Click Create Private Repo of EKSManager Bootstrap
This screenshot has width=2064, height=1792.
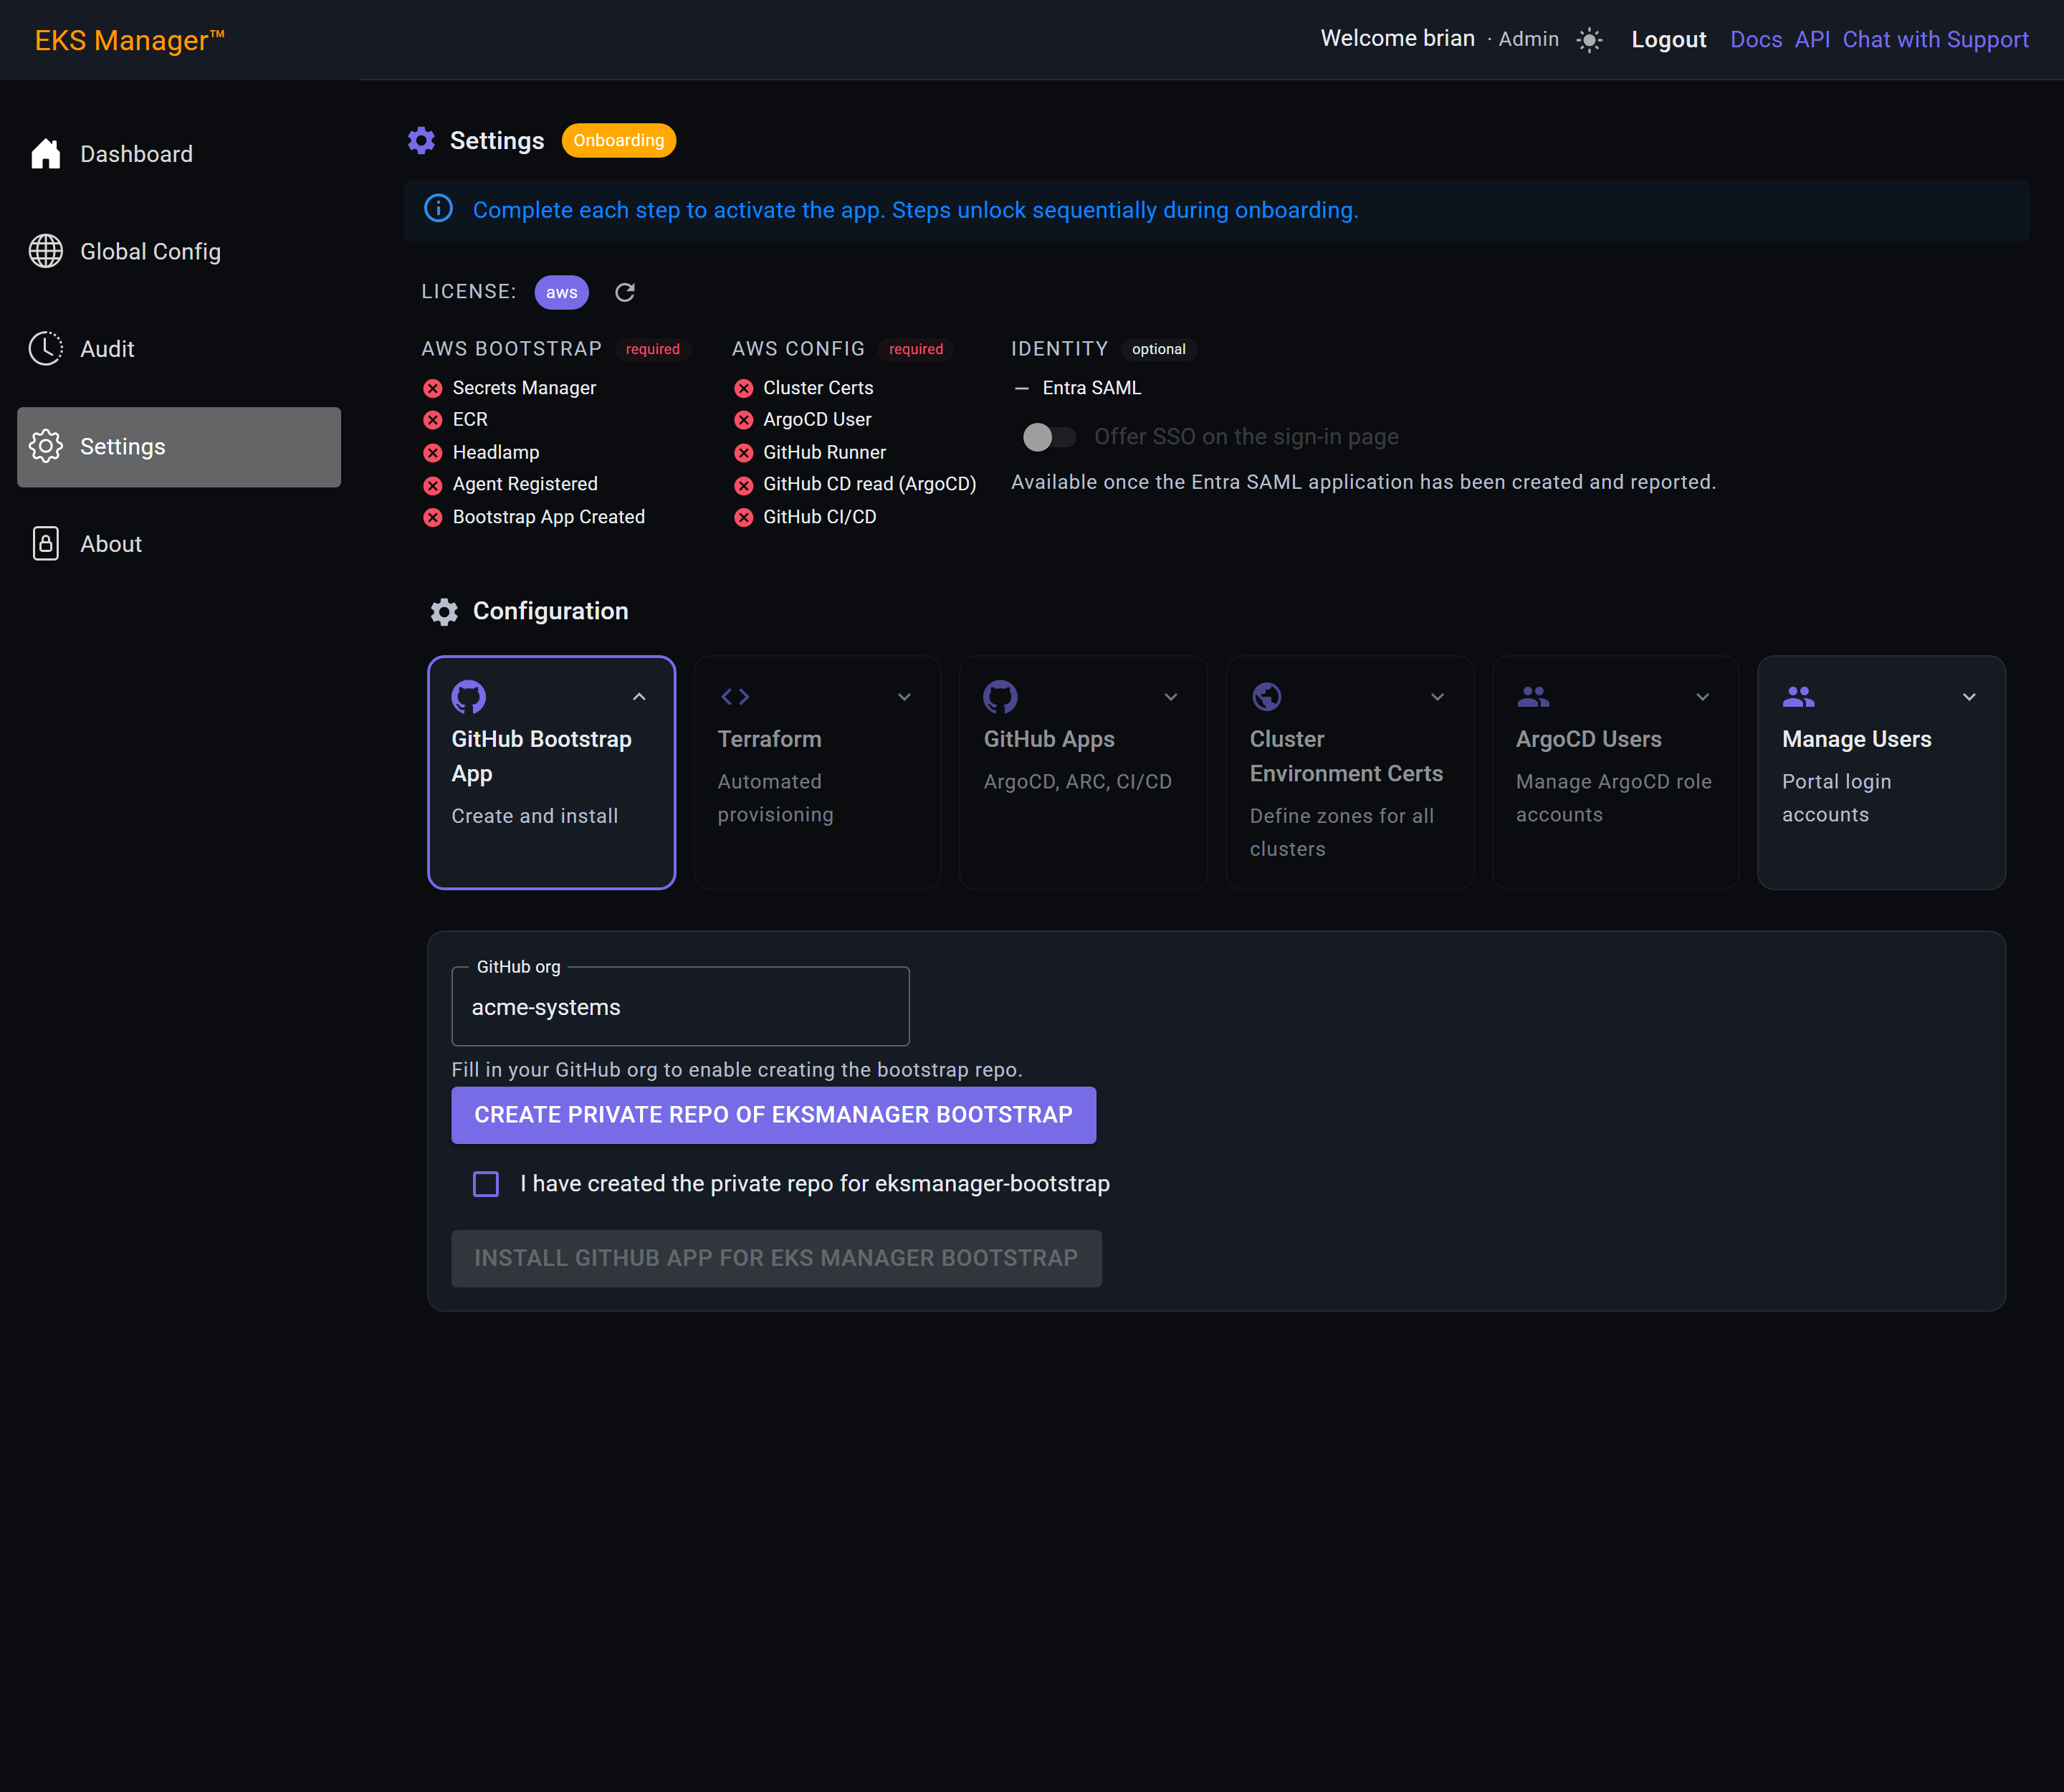(773, 1115)
